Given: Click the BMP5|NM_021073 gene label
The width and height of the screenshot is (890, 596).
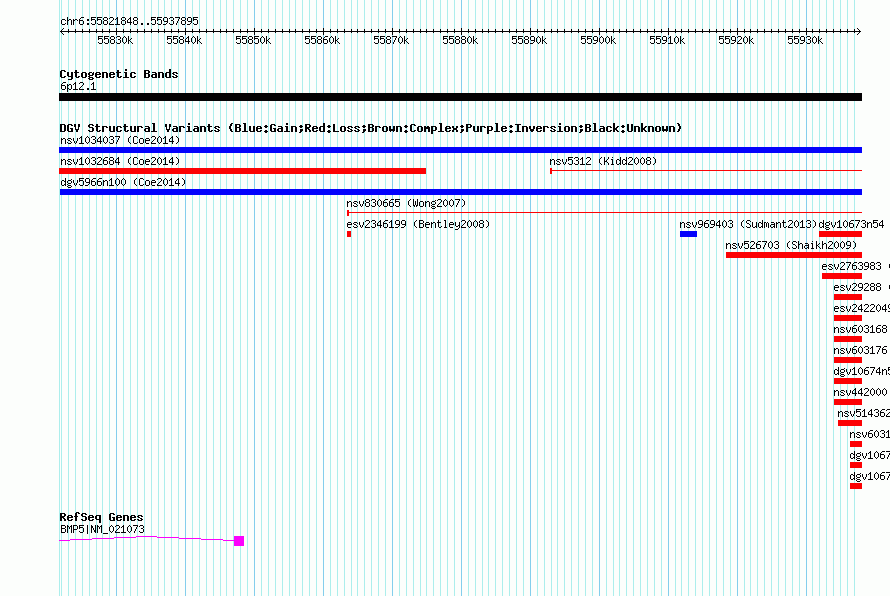Looking at the screenshot, I should [102, 529].
